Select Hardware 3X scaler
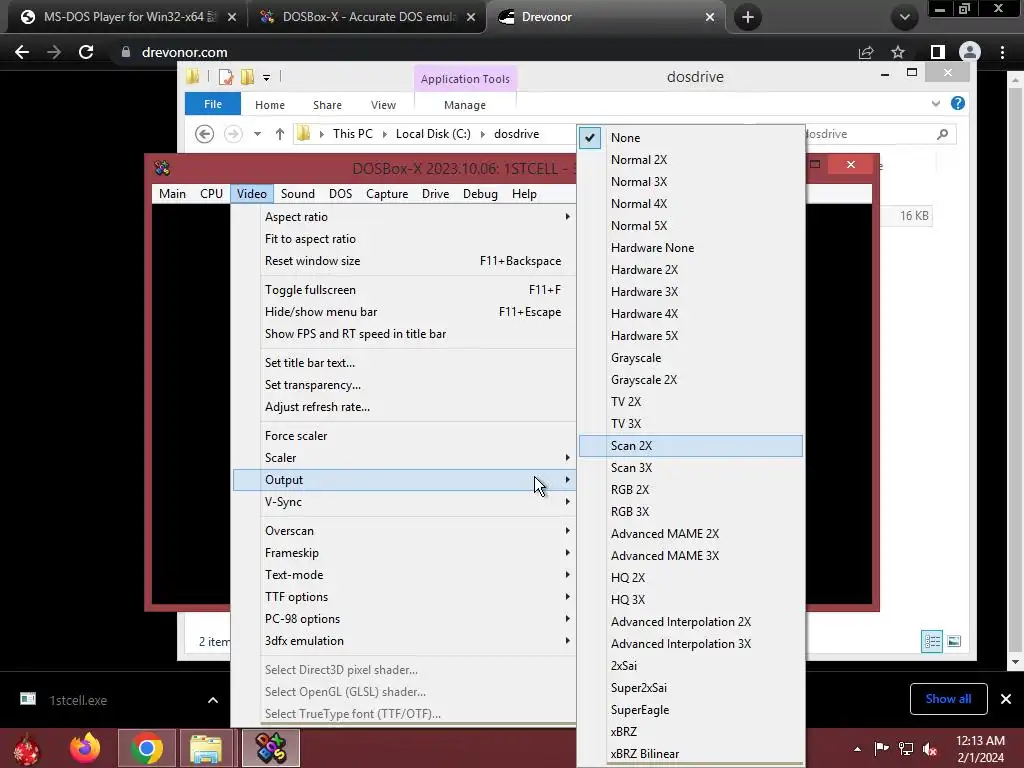 (x=691, y=292)
